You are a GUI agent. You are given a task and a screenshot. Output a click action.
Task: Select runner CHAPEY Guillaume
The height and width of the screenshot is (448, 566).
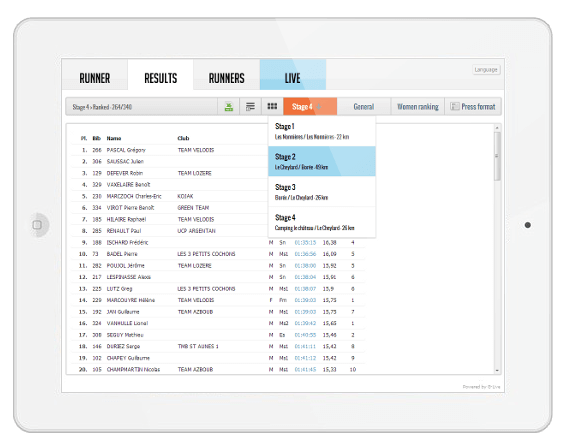[128, 358]
